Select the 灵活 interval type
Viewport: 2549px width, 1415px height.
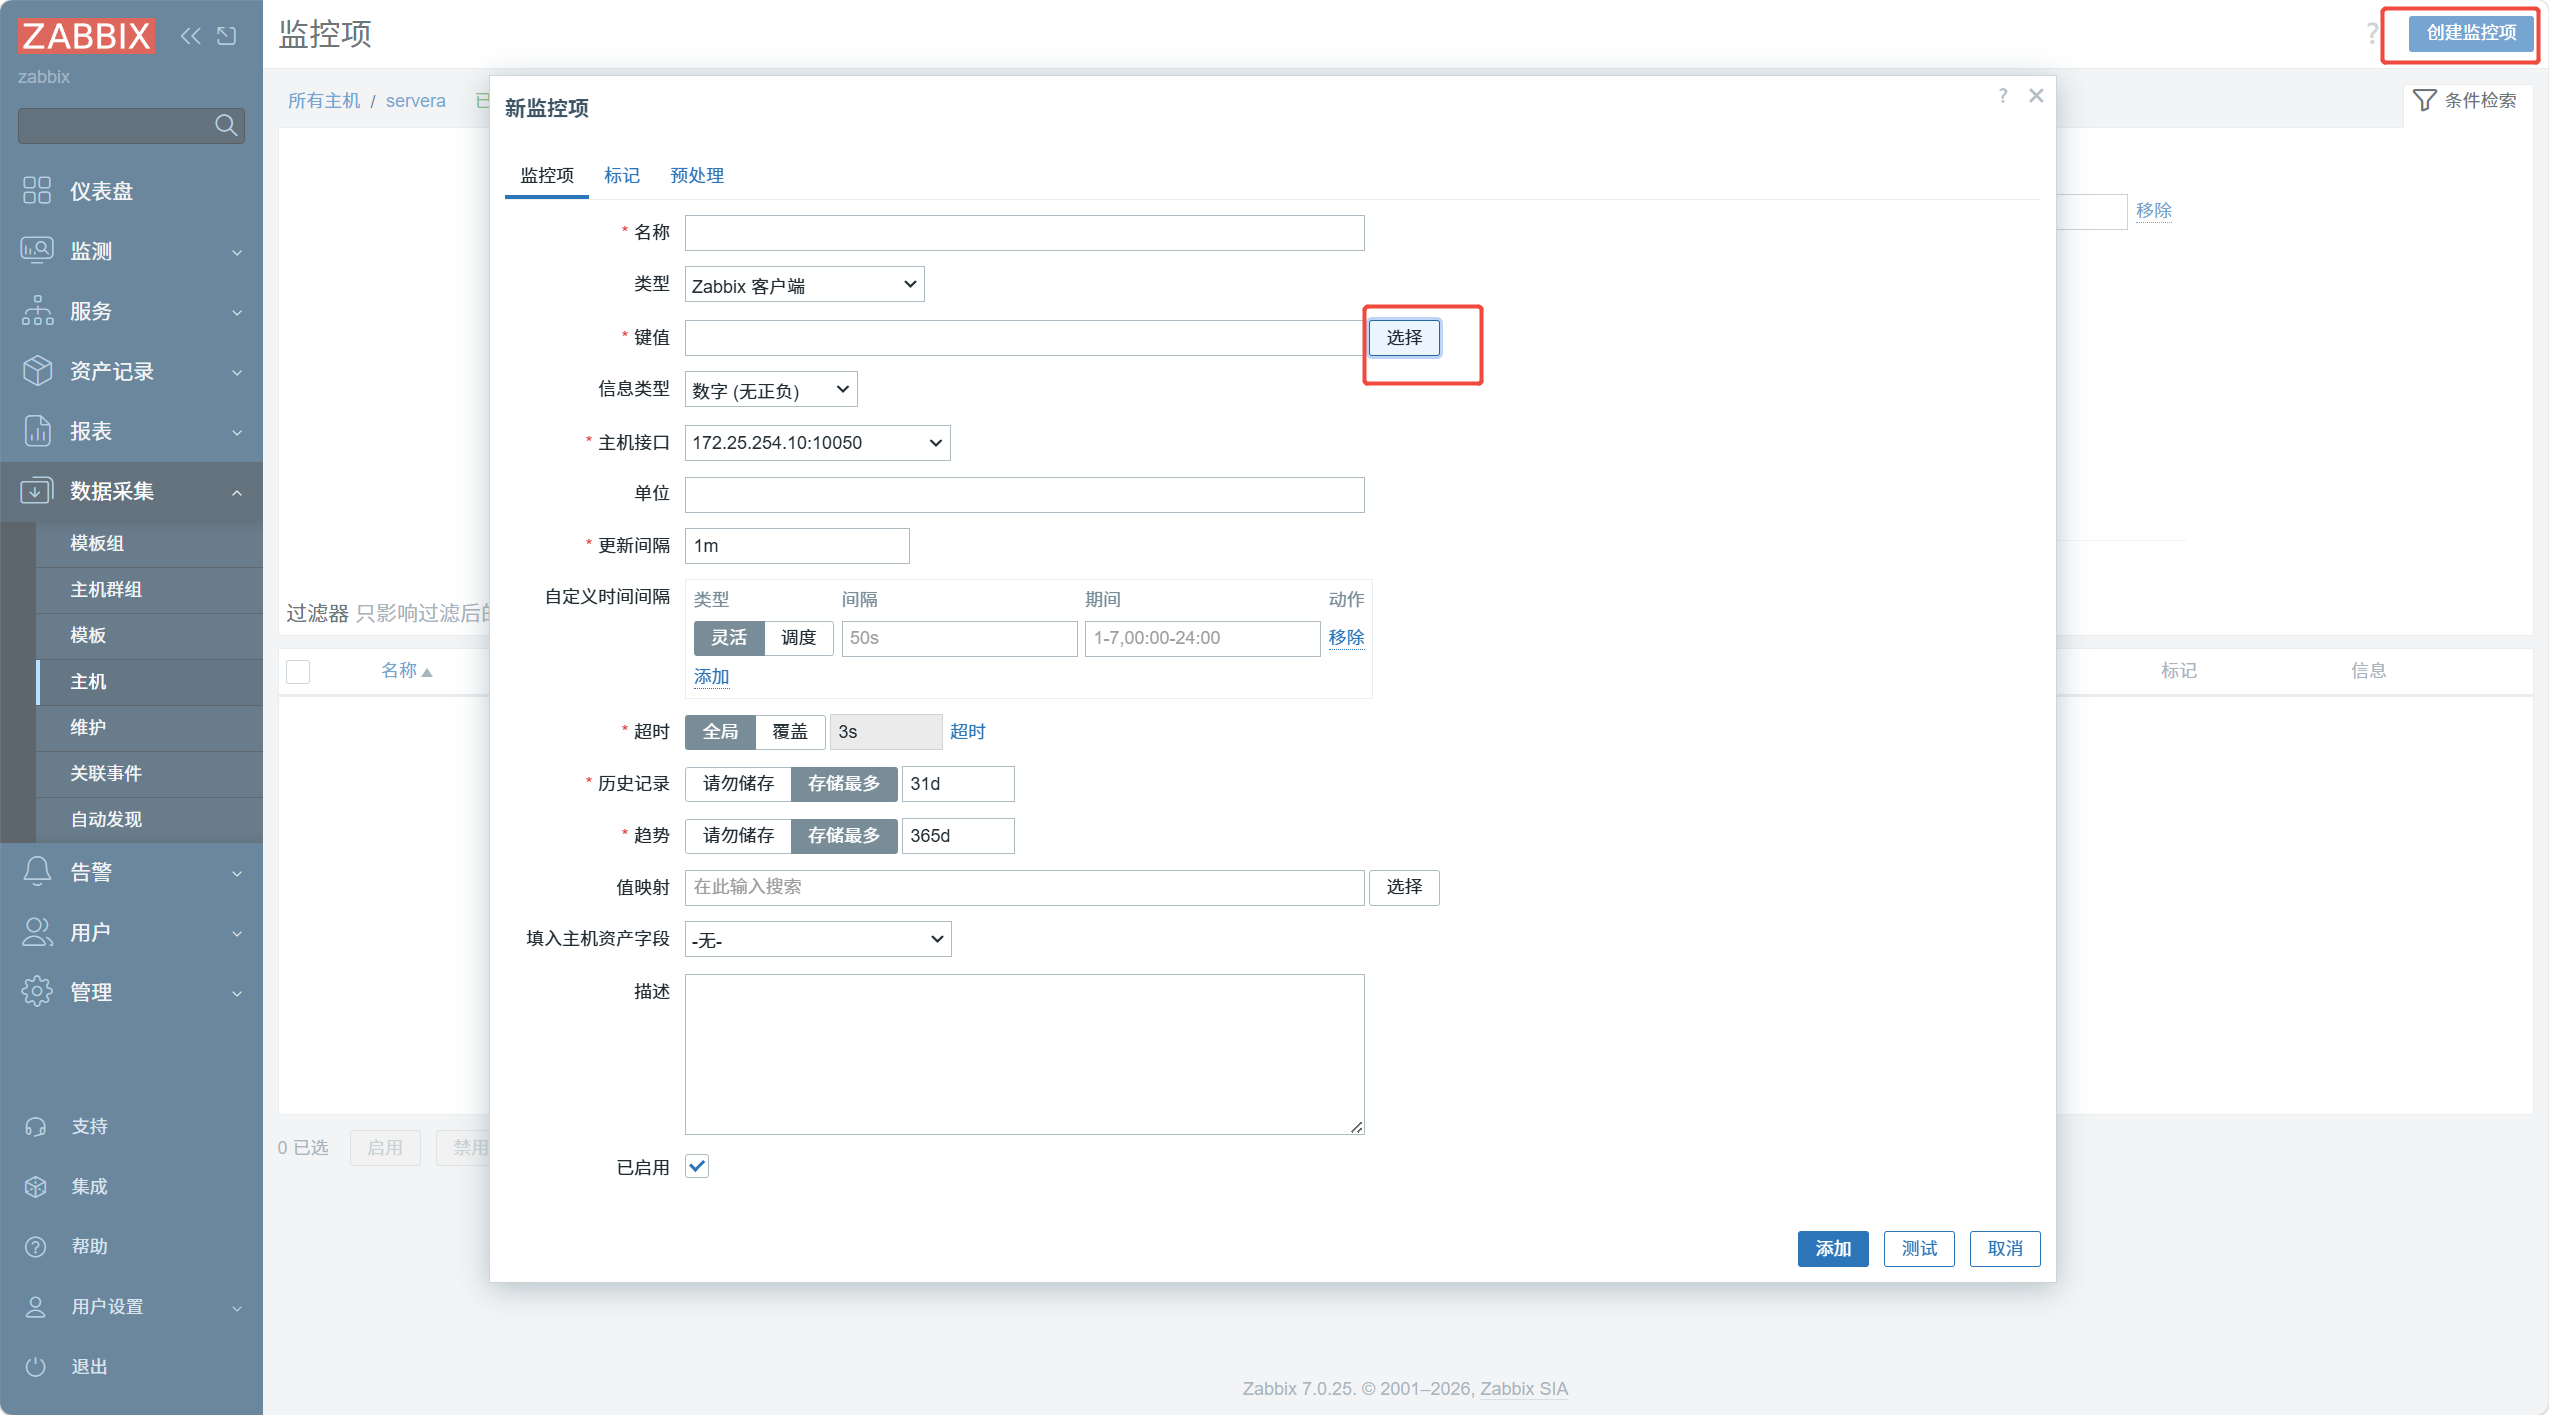[x=729, y=638]
